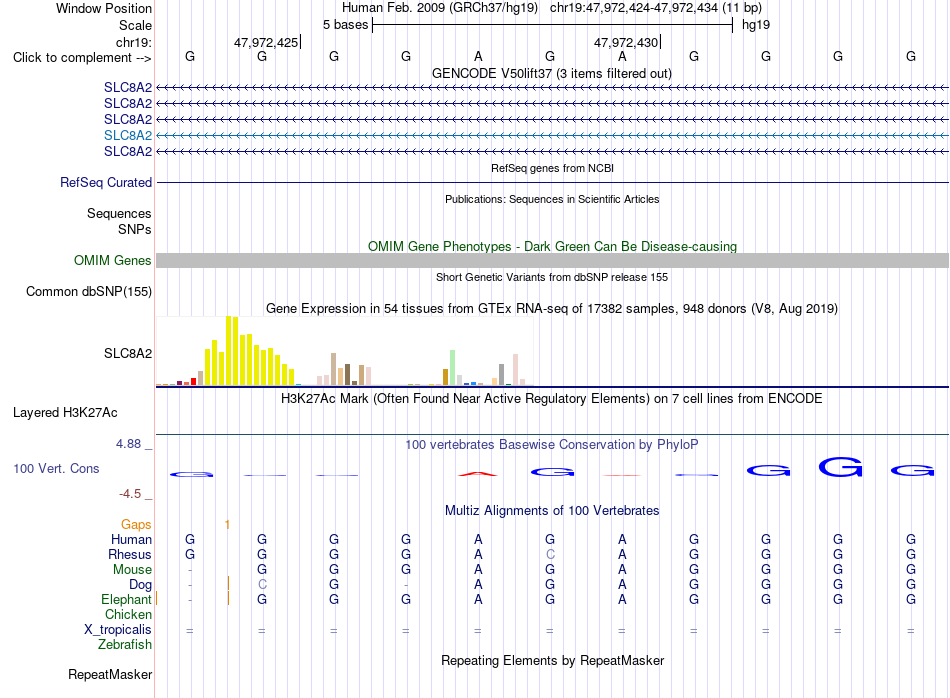
Task: Select the Common dbSNP(155) track label
Action: coord(89,291)
